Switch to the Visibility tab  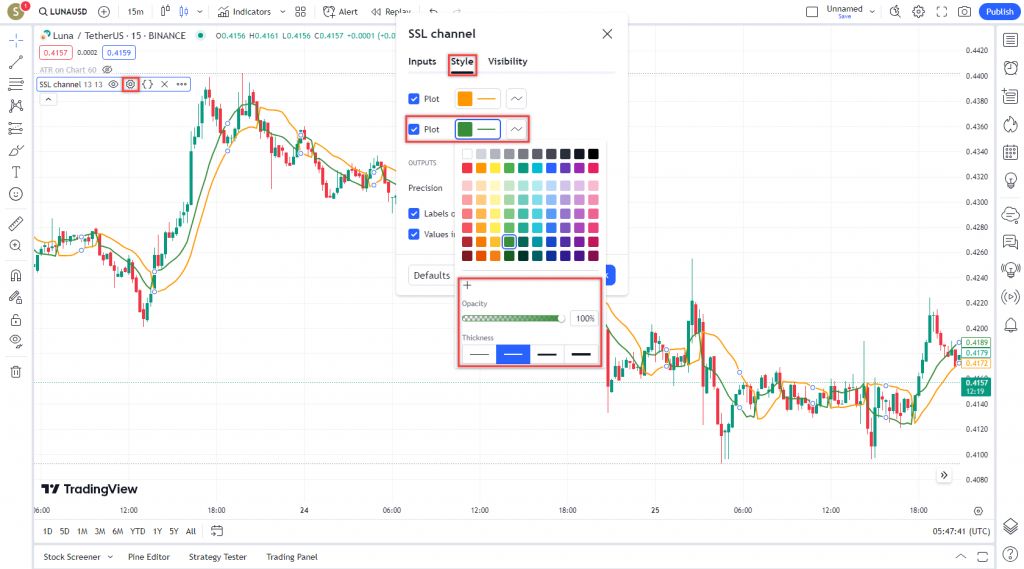click(x=507, y=61)
